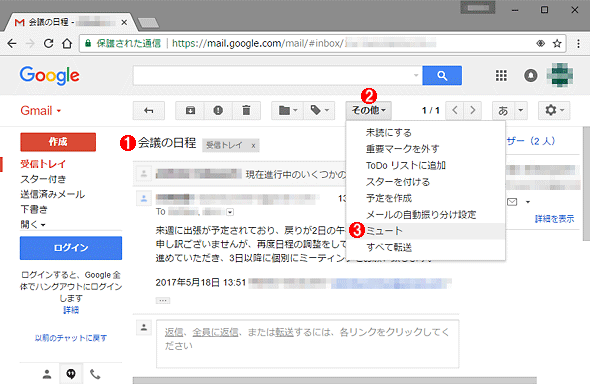Select 重要マークを外す menu item
The height and width of the screenshot is (384, 590).
(426, 149)
